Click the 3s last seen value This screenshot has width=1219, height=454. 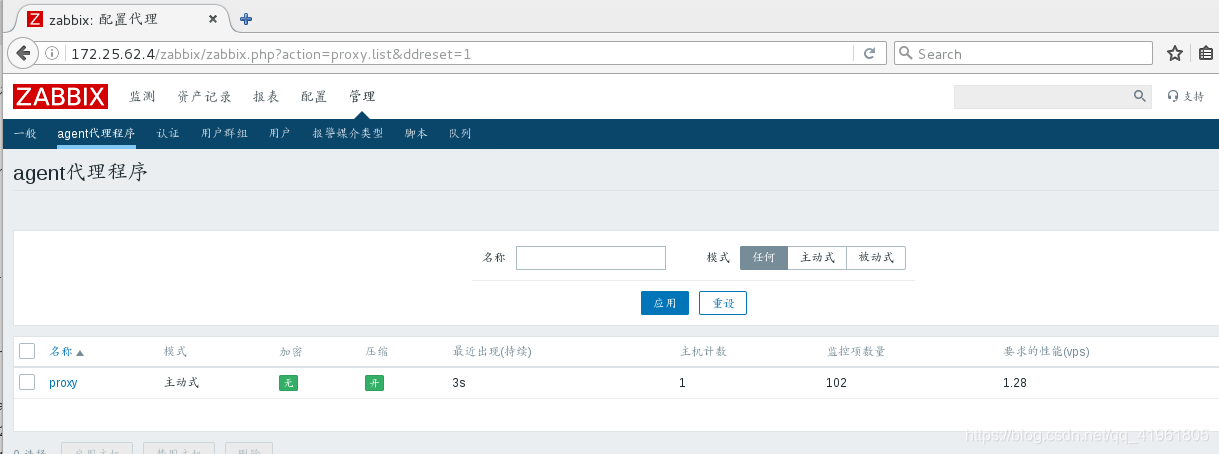click(x=459, y=383)
